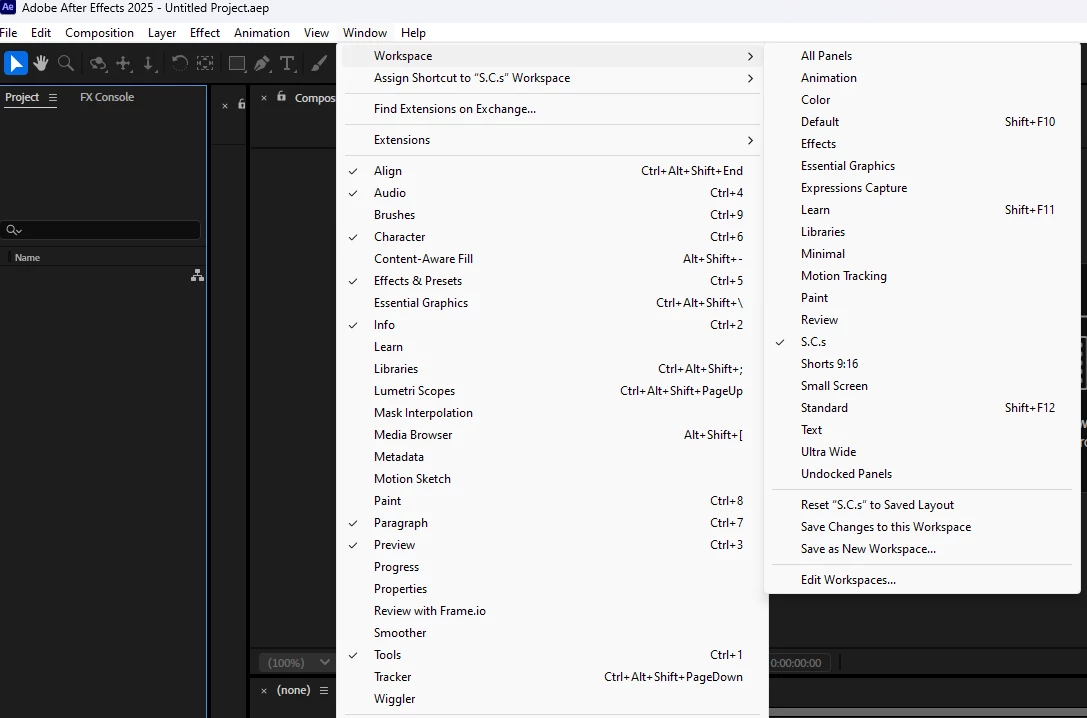The width and height of the screenshot is (1087, 718).
Task: Select the Selection arrow tool
Action: coord(15,63)
